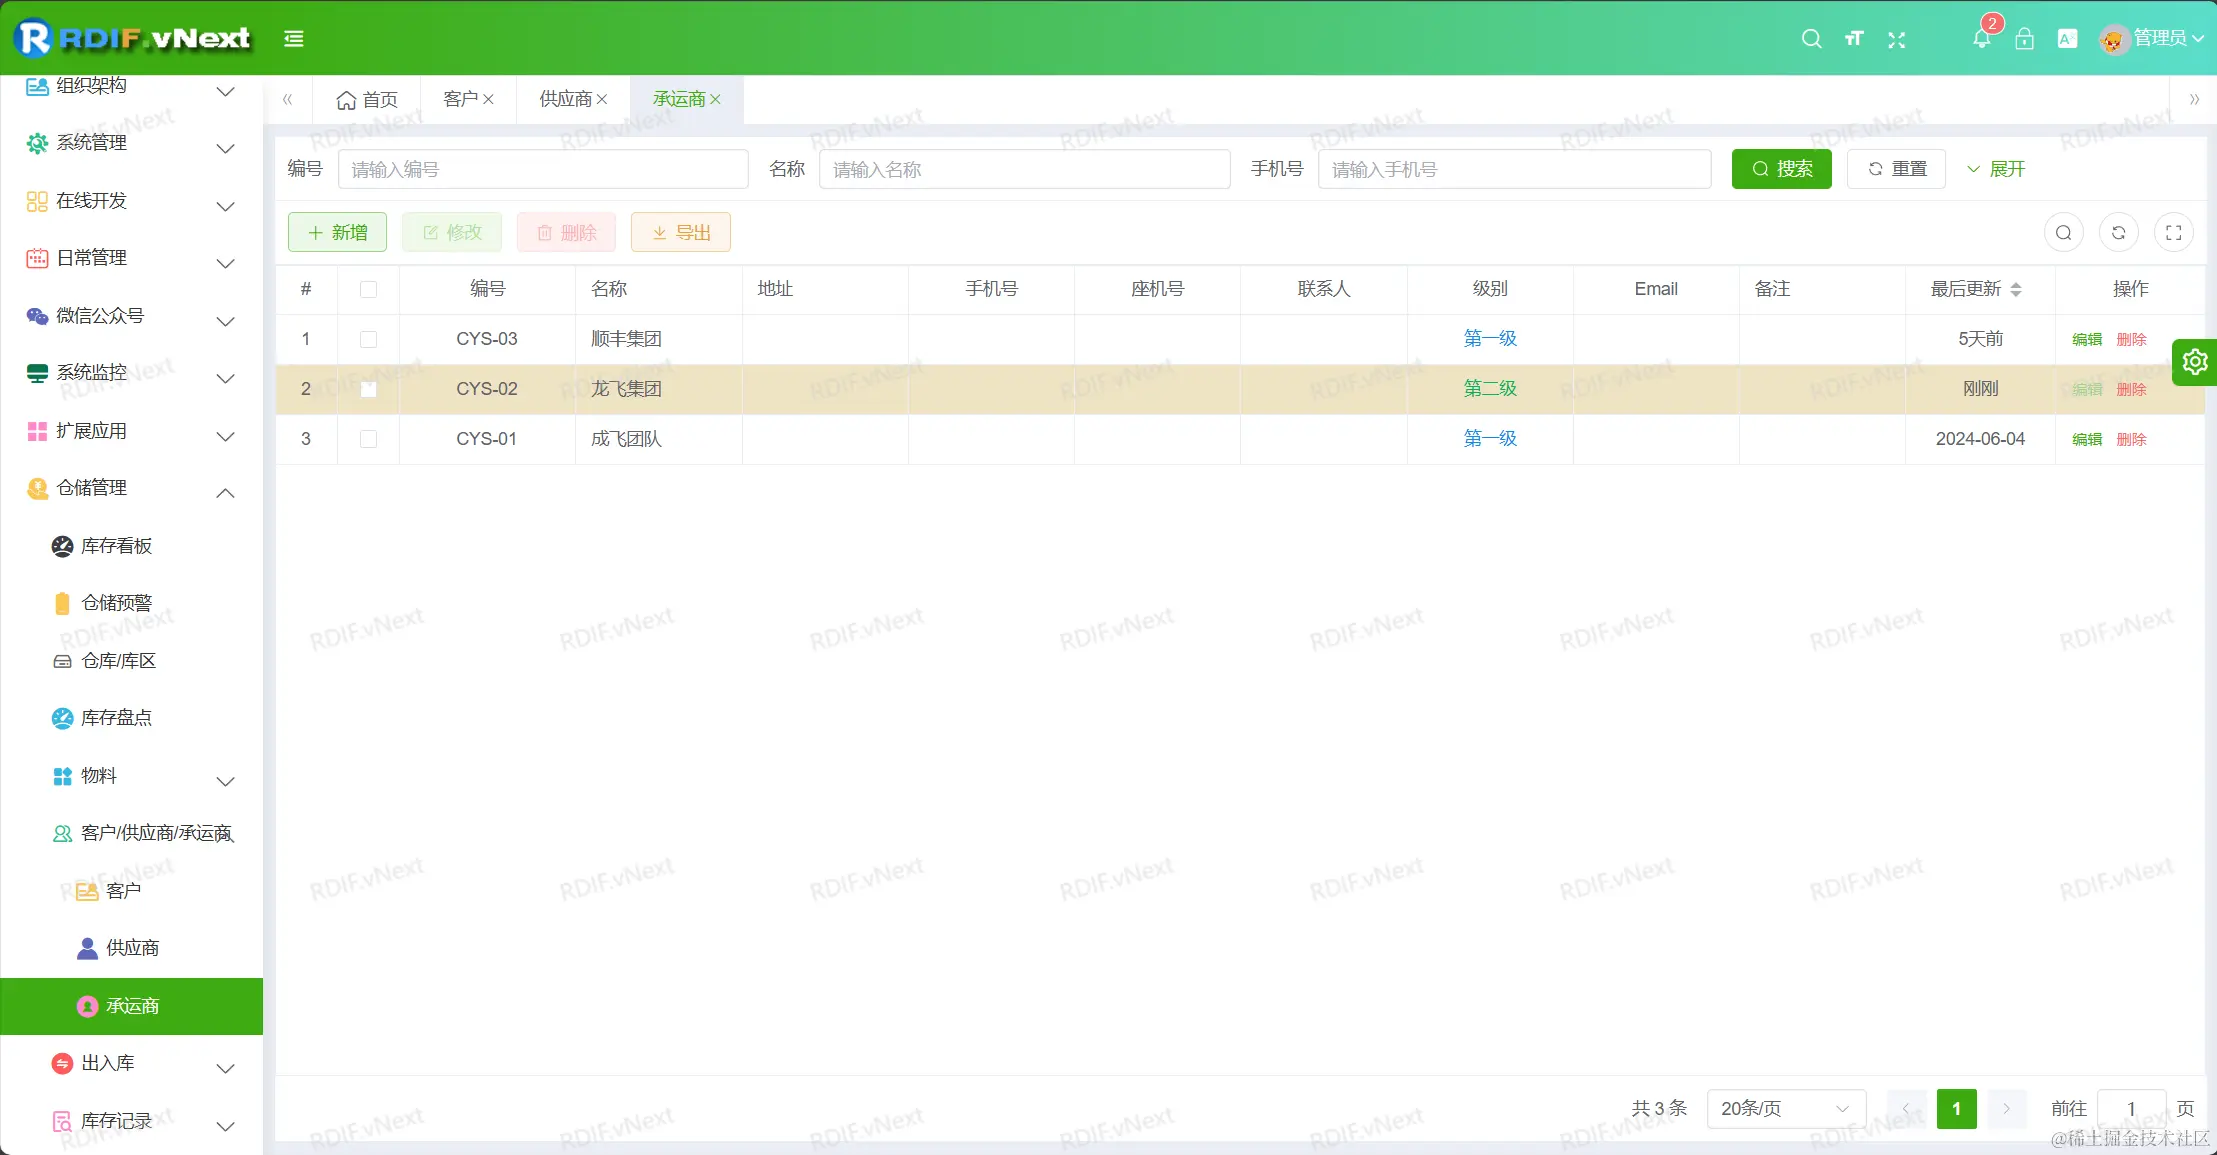
Task: Click the language translation icon in top bar
Action: coord(2066,39)
